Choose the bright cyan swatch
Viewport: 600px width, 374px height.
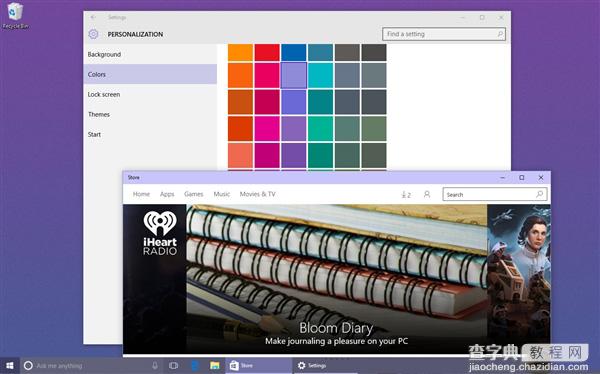pos(321,75)
